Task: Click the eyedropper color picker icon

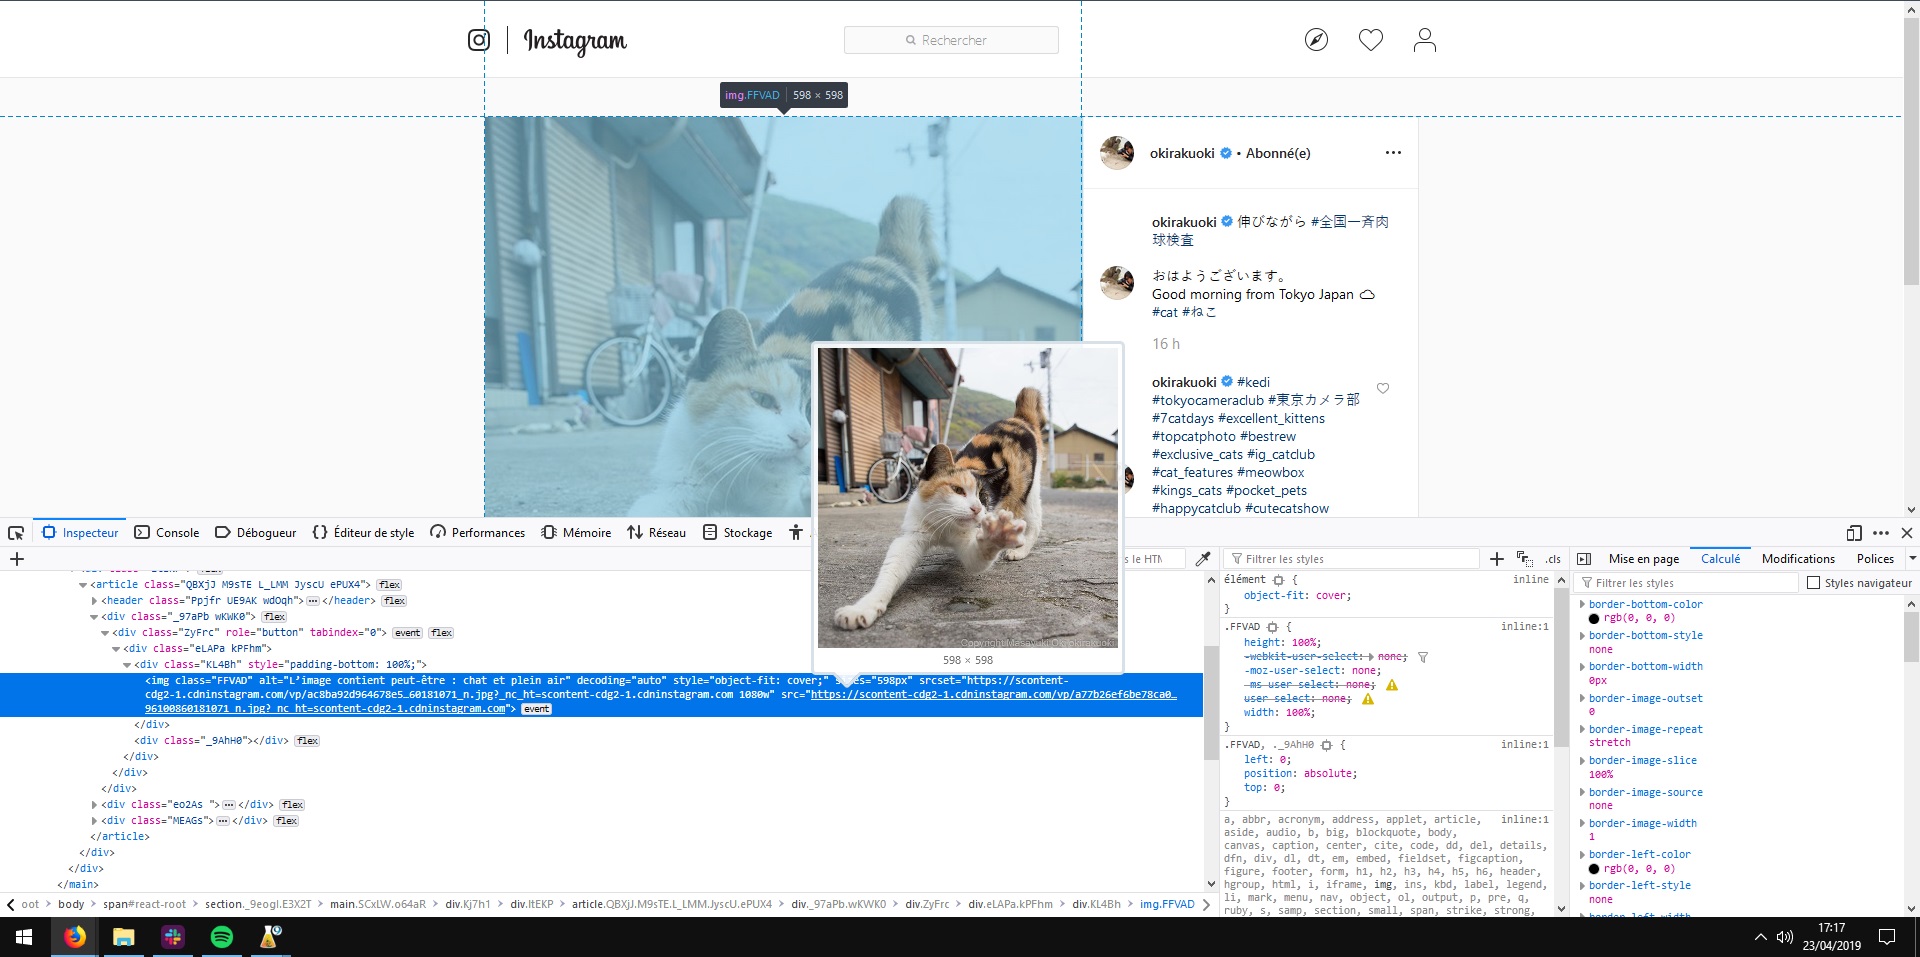Action: pos(1203,559)
